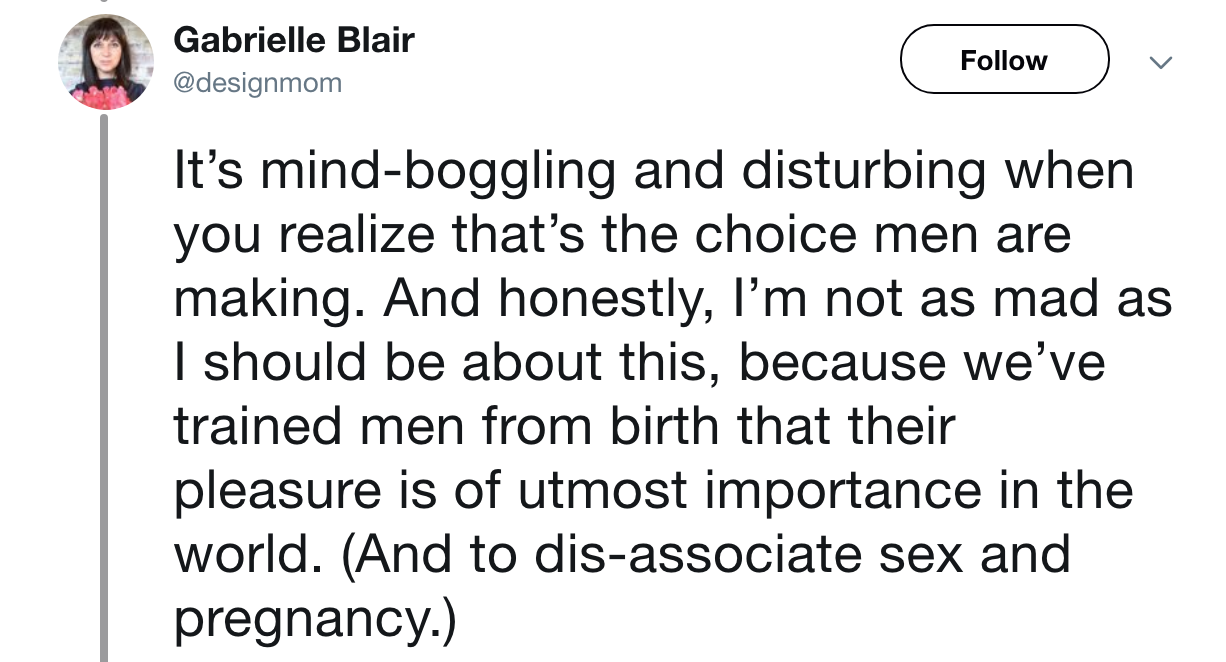Open the @designmom handle link
This screenshot has height=662, width=1226.
(258, 84)
